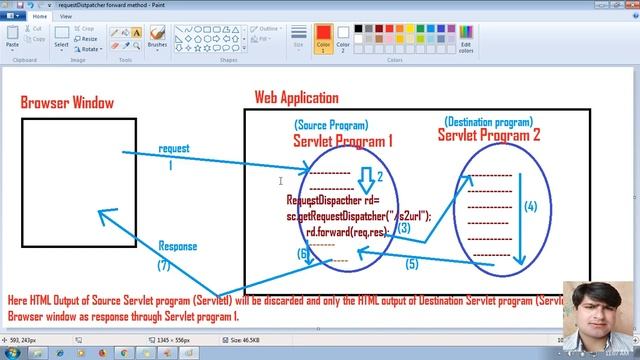Viewport: 640px width, 360px height.
Task: Choose the brown color swatch
Action: point(379,39)
